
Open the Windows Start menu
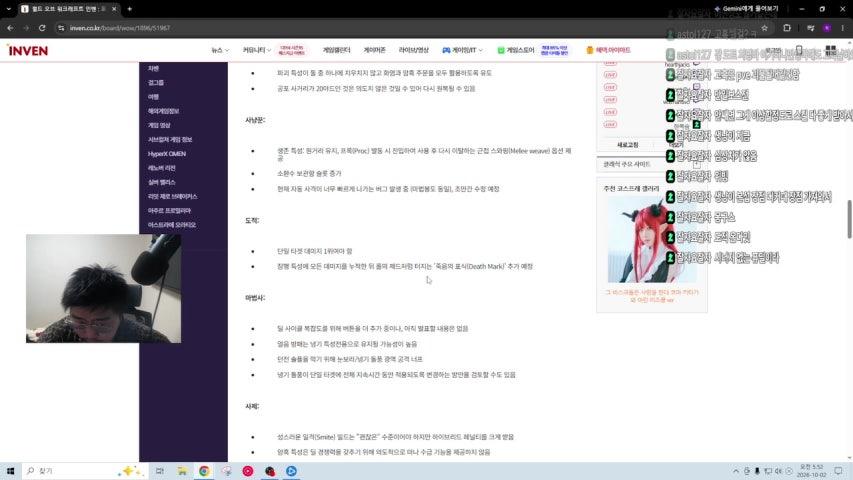[x=10, y=471]
